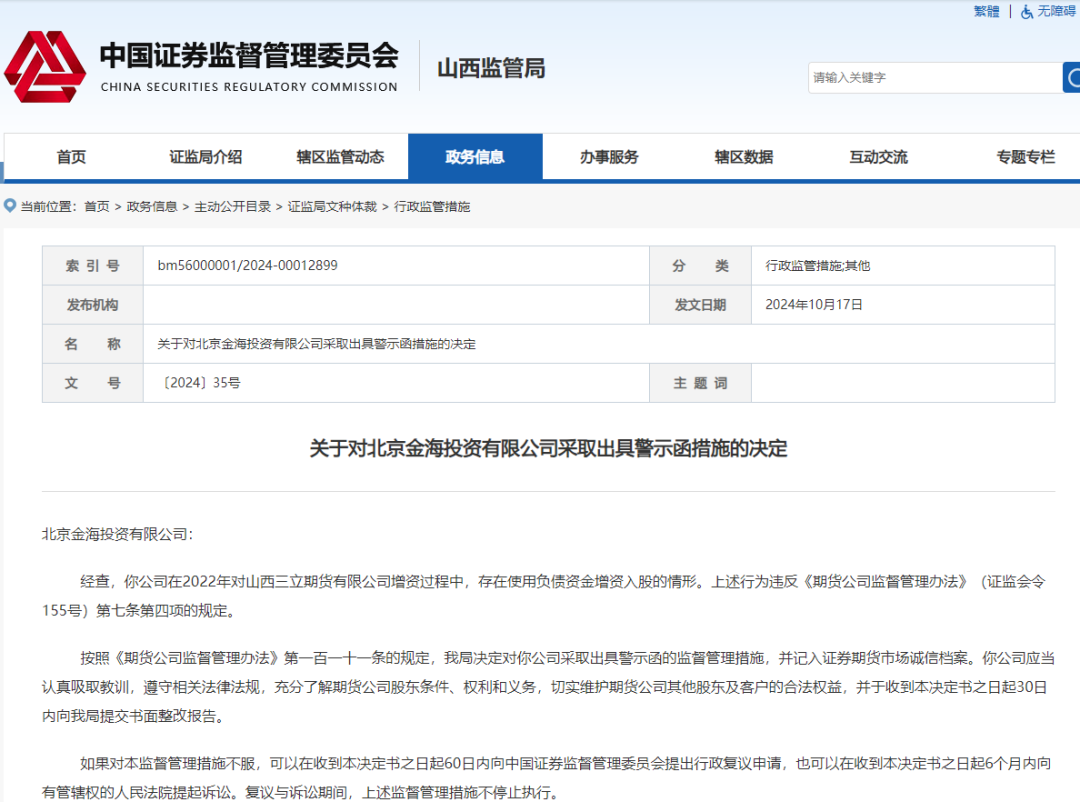Click the 中国证券监督管理委员会 header title
This screenshot has width=1080, height=802.
(249, 55)
